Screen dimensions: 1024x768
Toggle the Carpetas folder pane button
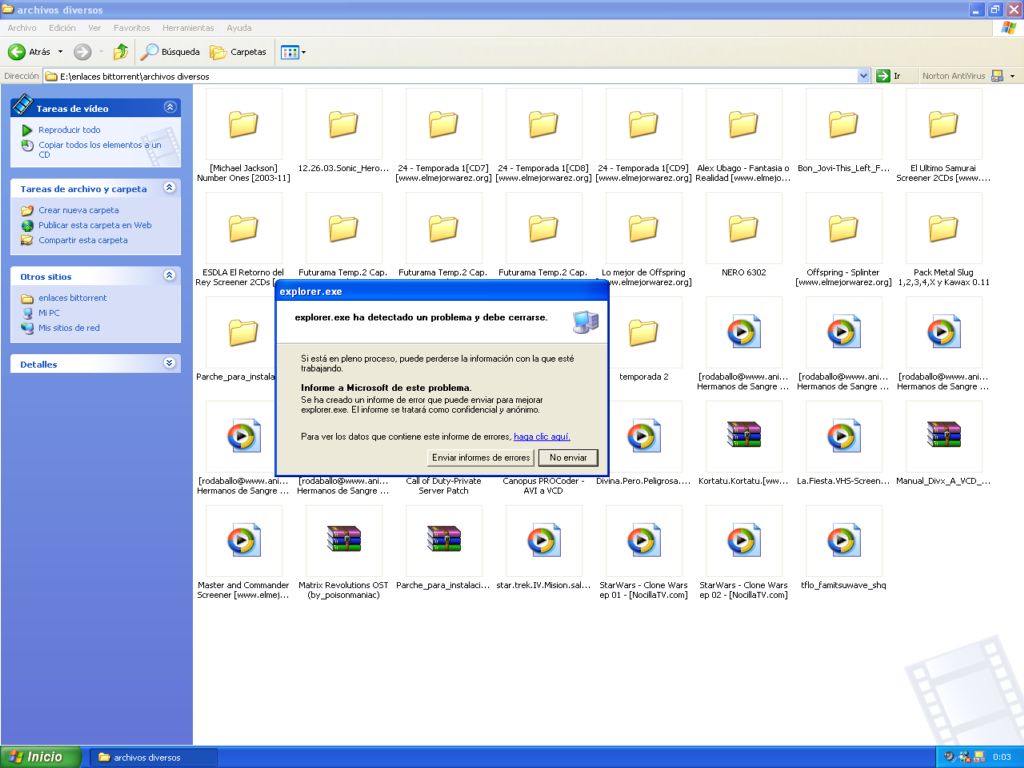(x=238, y=52)
